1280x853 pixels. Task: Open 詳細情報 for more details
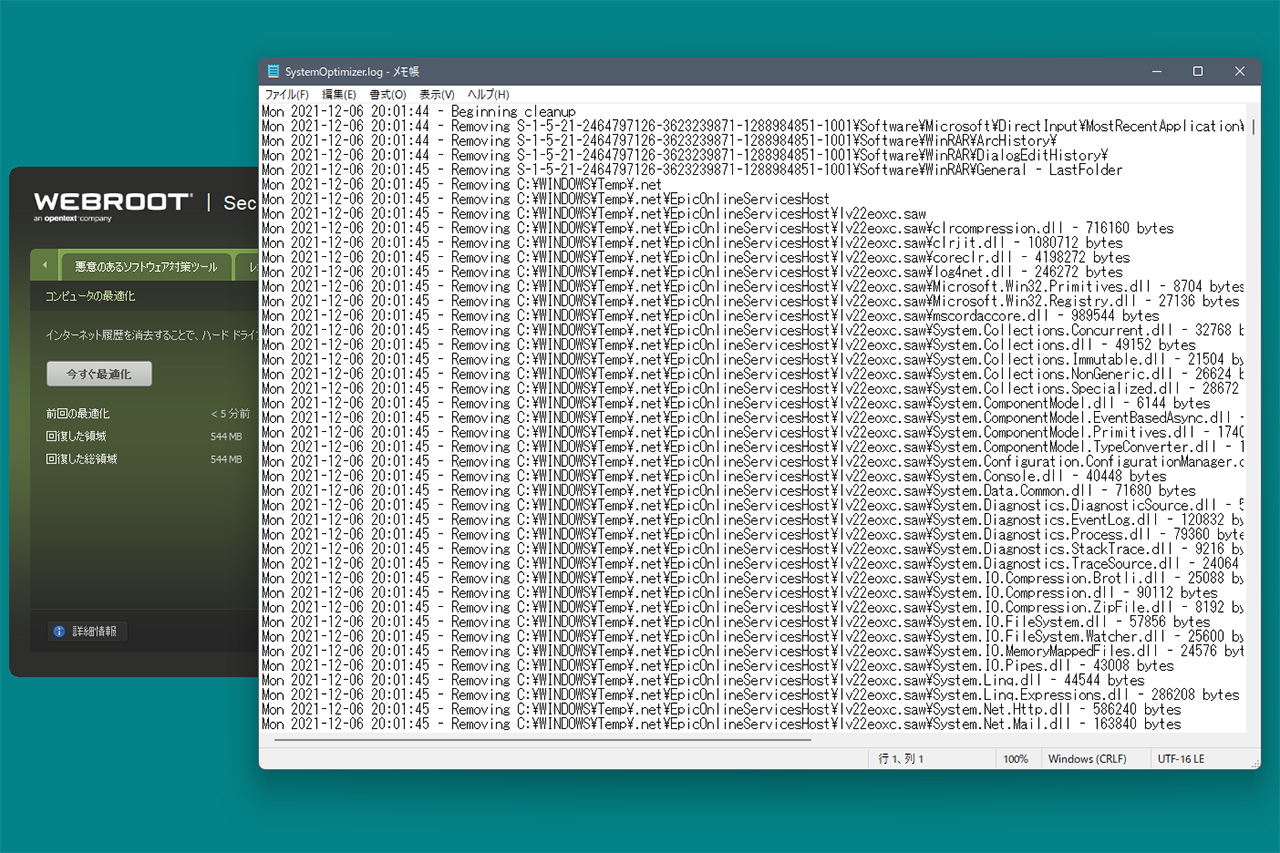click(94, 632)
